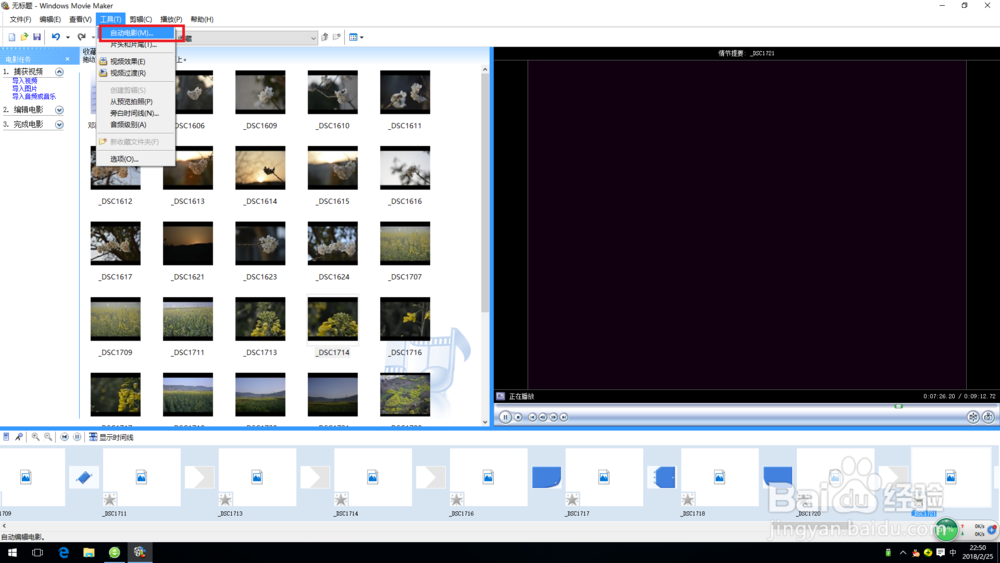Open a project with the folder icon
Screen dimensions: 1000x563
(24, 37)
